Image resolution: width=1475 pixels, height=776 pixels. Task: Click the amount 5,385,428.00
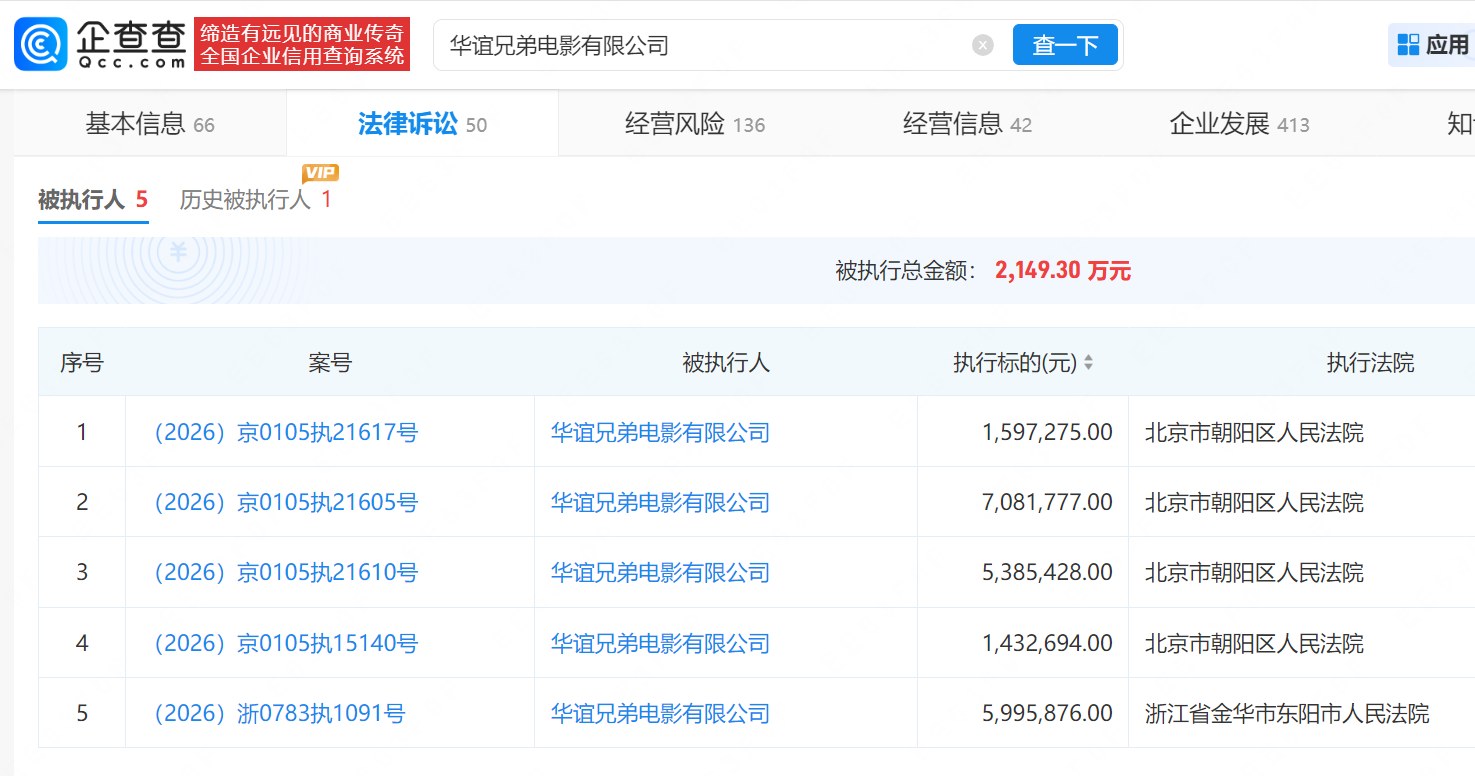click(1047, 573)
